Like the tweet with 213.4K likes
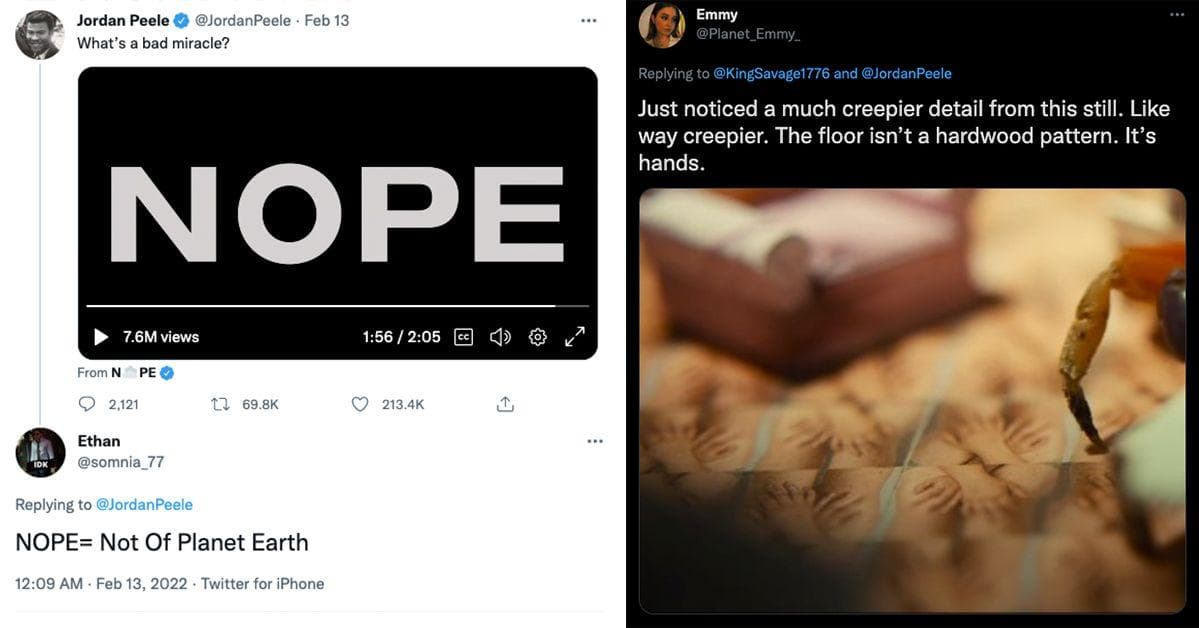 tap(359, 404)
